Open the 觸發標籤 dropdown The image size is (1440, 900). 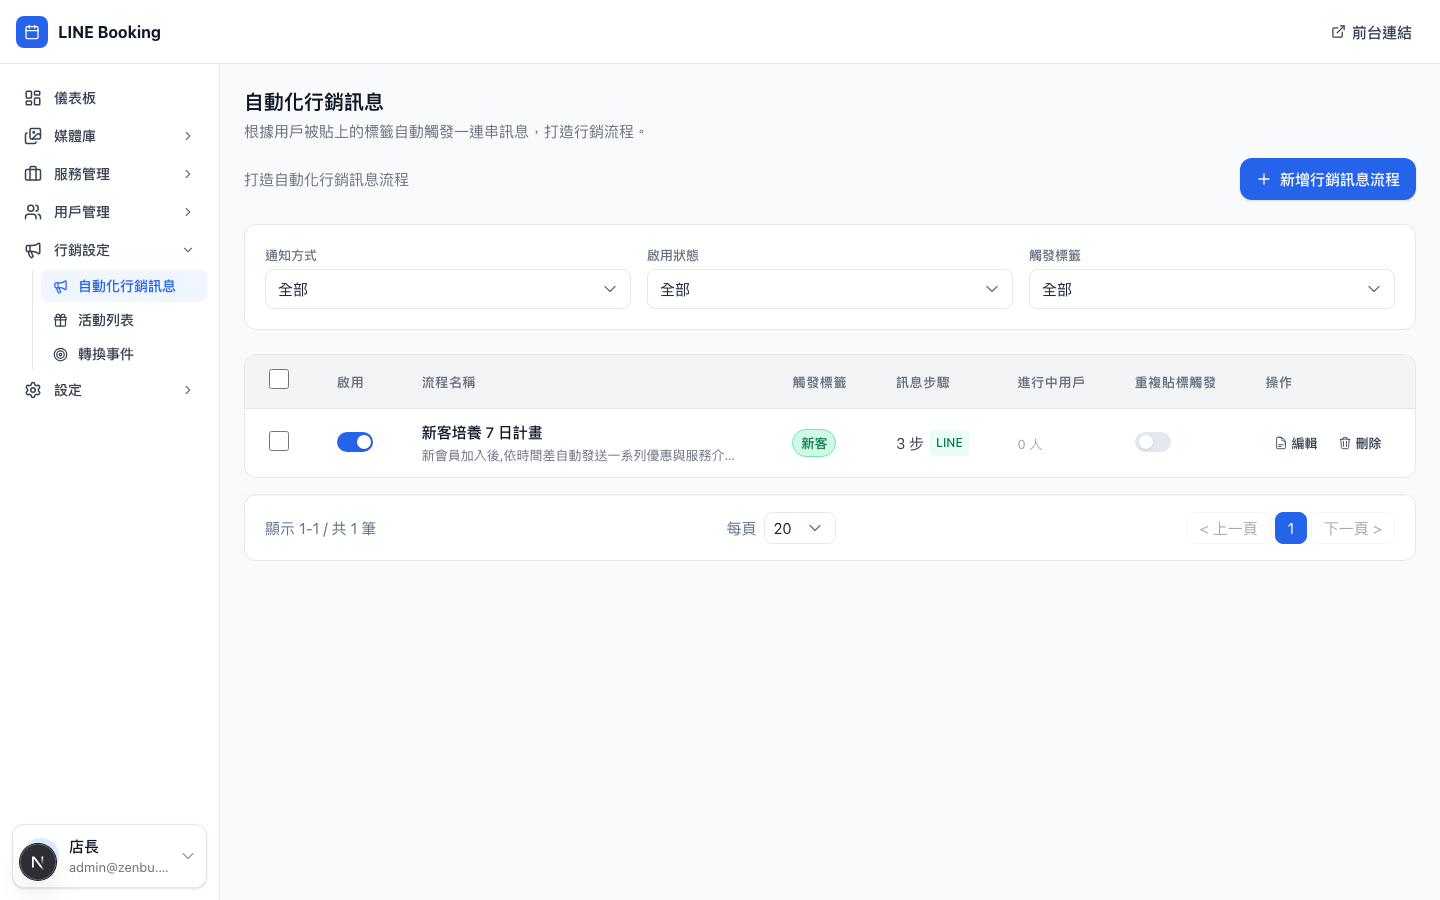tap(1211, 289)
